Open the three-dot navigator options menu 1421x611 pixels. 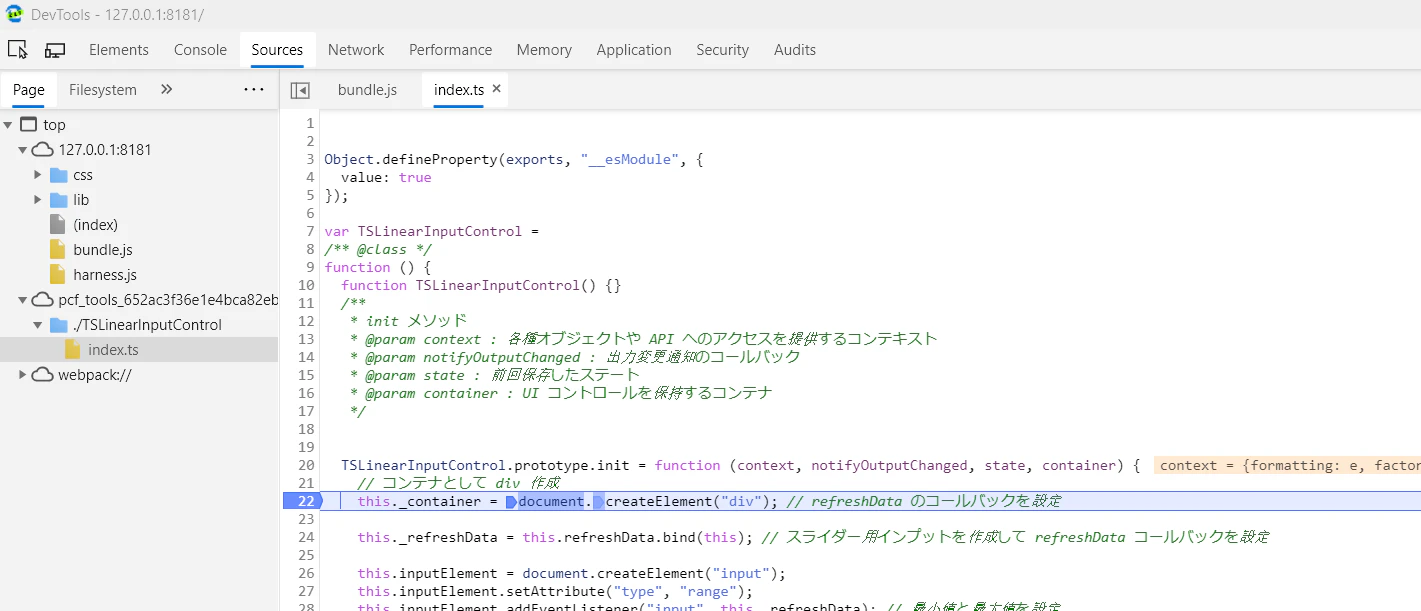tap(254, 89)
